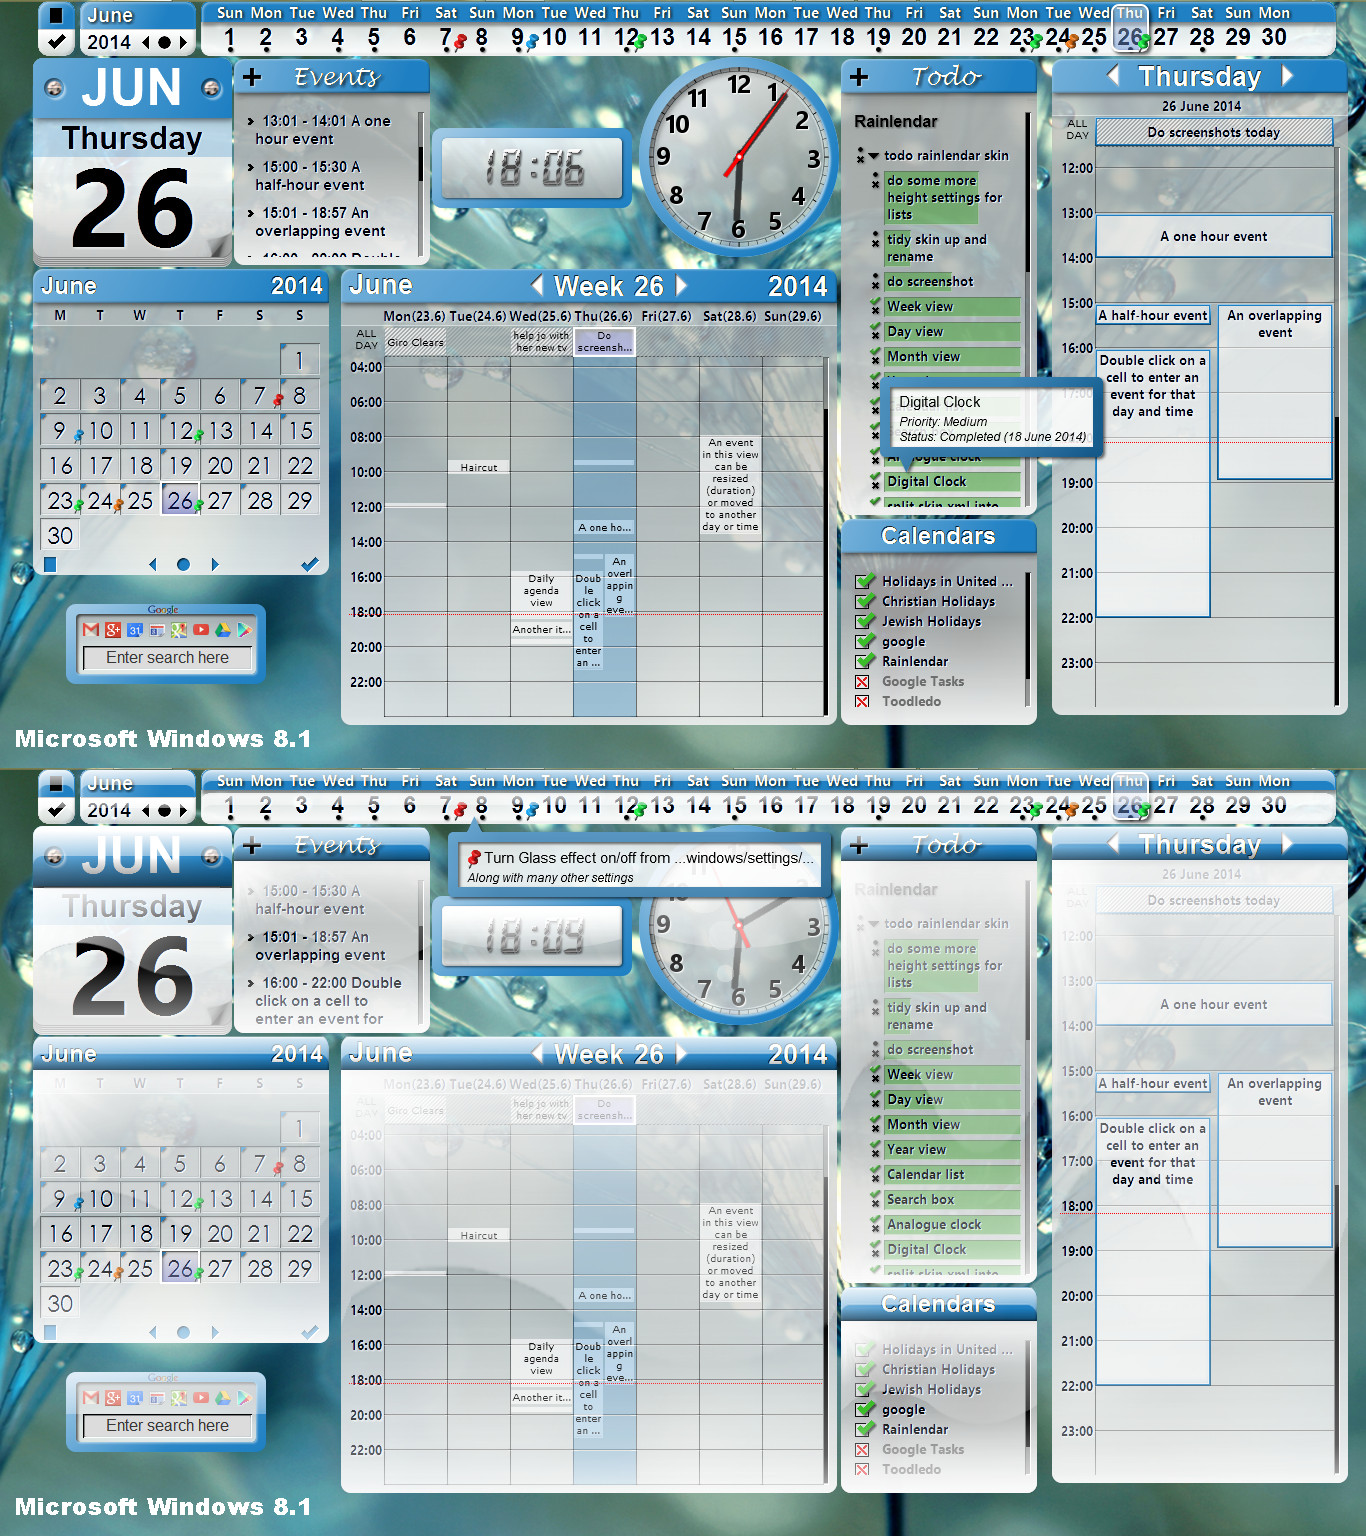Select Fri(27.6) column header in upper week view
The width and height of the screenshot is (1366, 1536).
(666, 316)
